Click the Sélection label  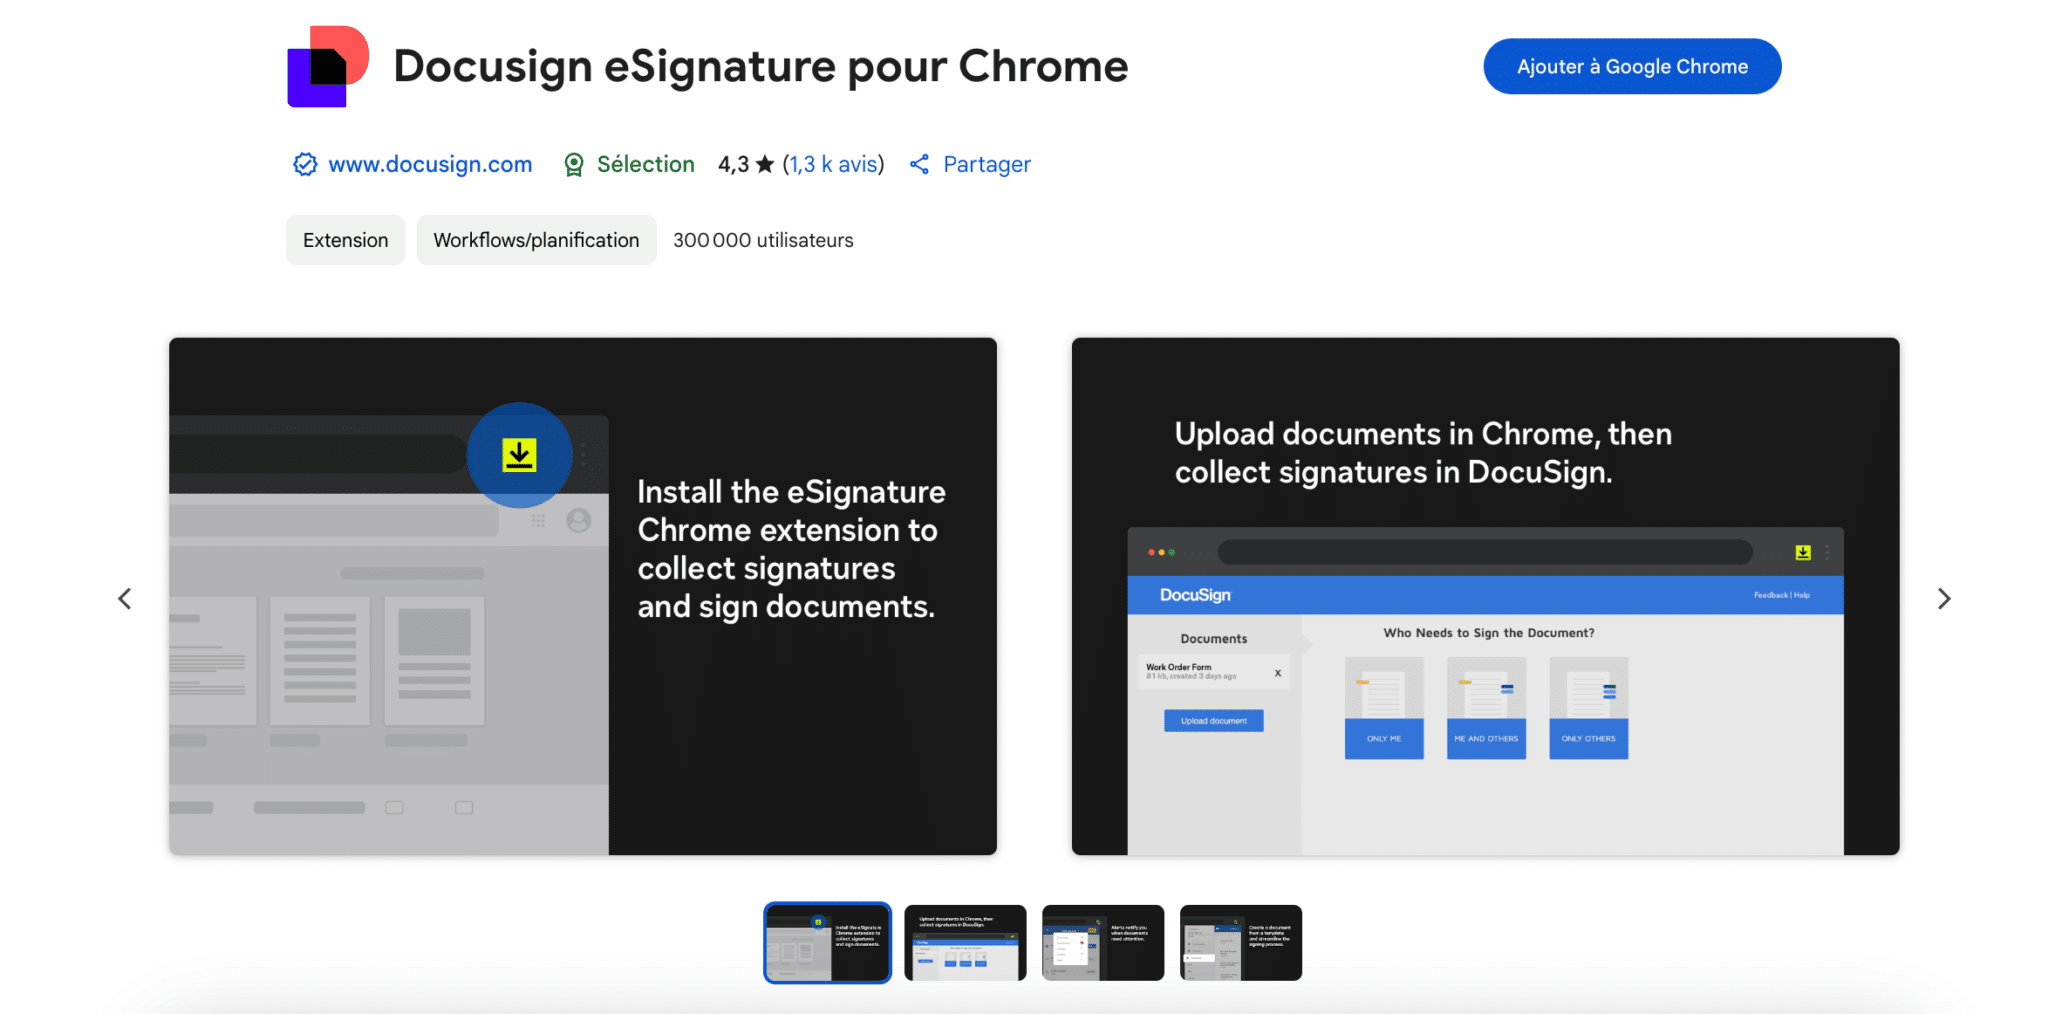point(645,164)
